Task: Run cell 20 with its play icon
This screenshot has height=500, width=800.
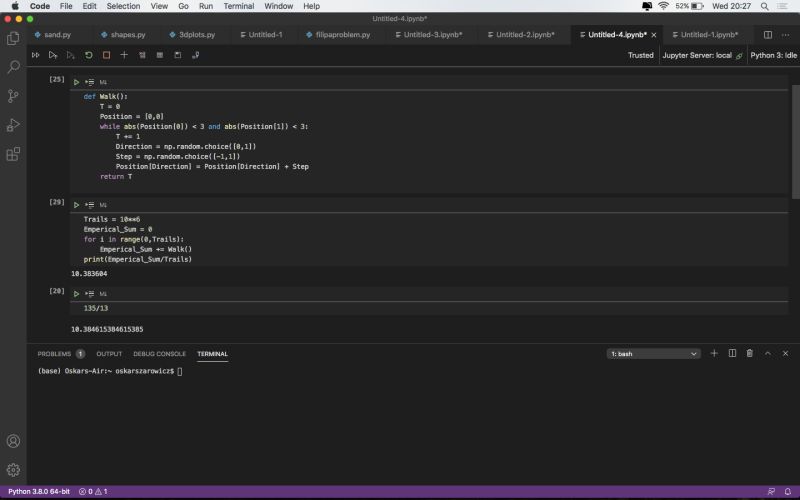Action: 77,294
